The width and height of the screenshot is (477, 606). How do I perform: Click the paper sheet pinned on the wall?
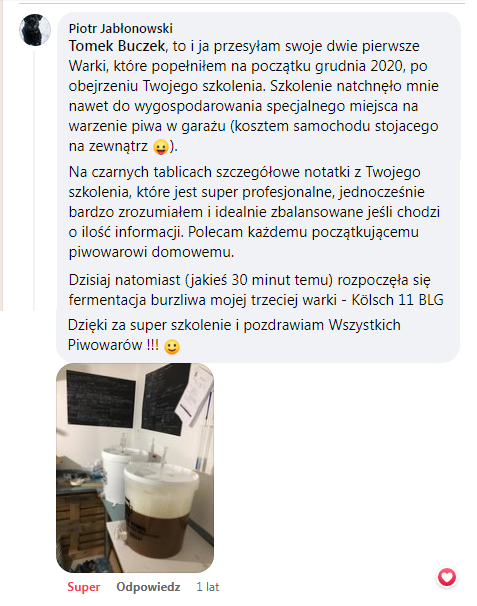[x=195, y=391]
